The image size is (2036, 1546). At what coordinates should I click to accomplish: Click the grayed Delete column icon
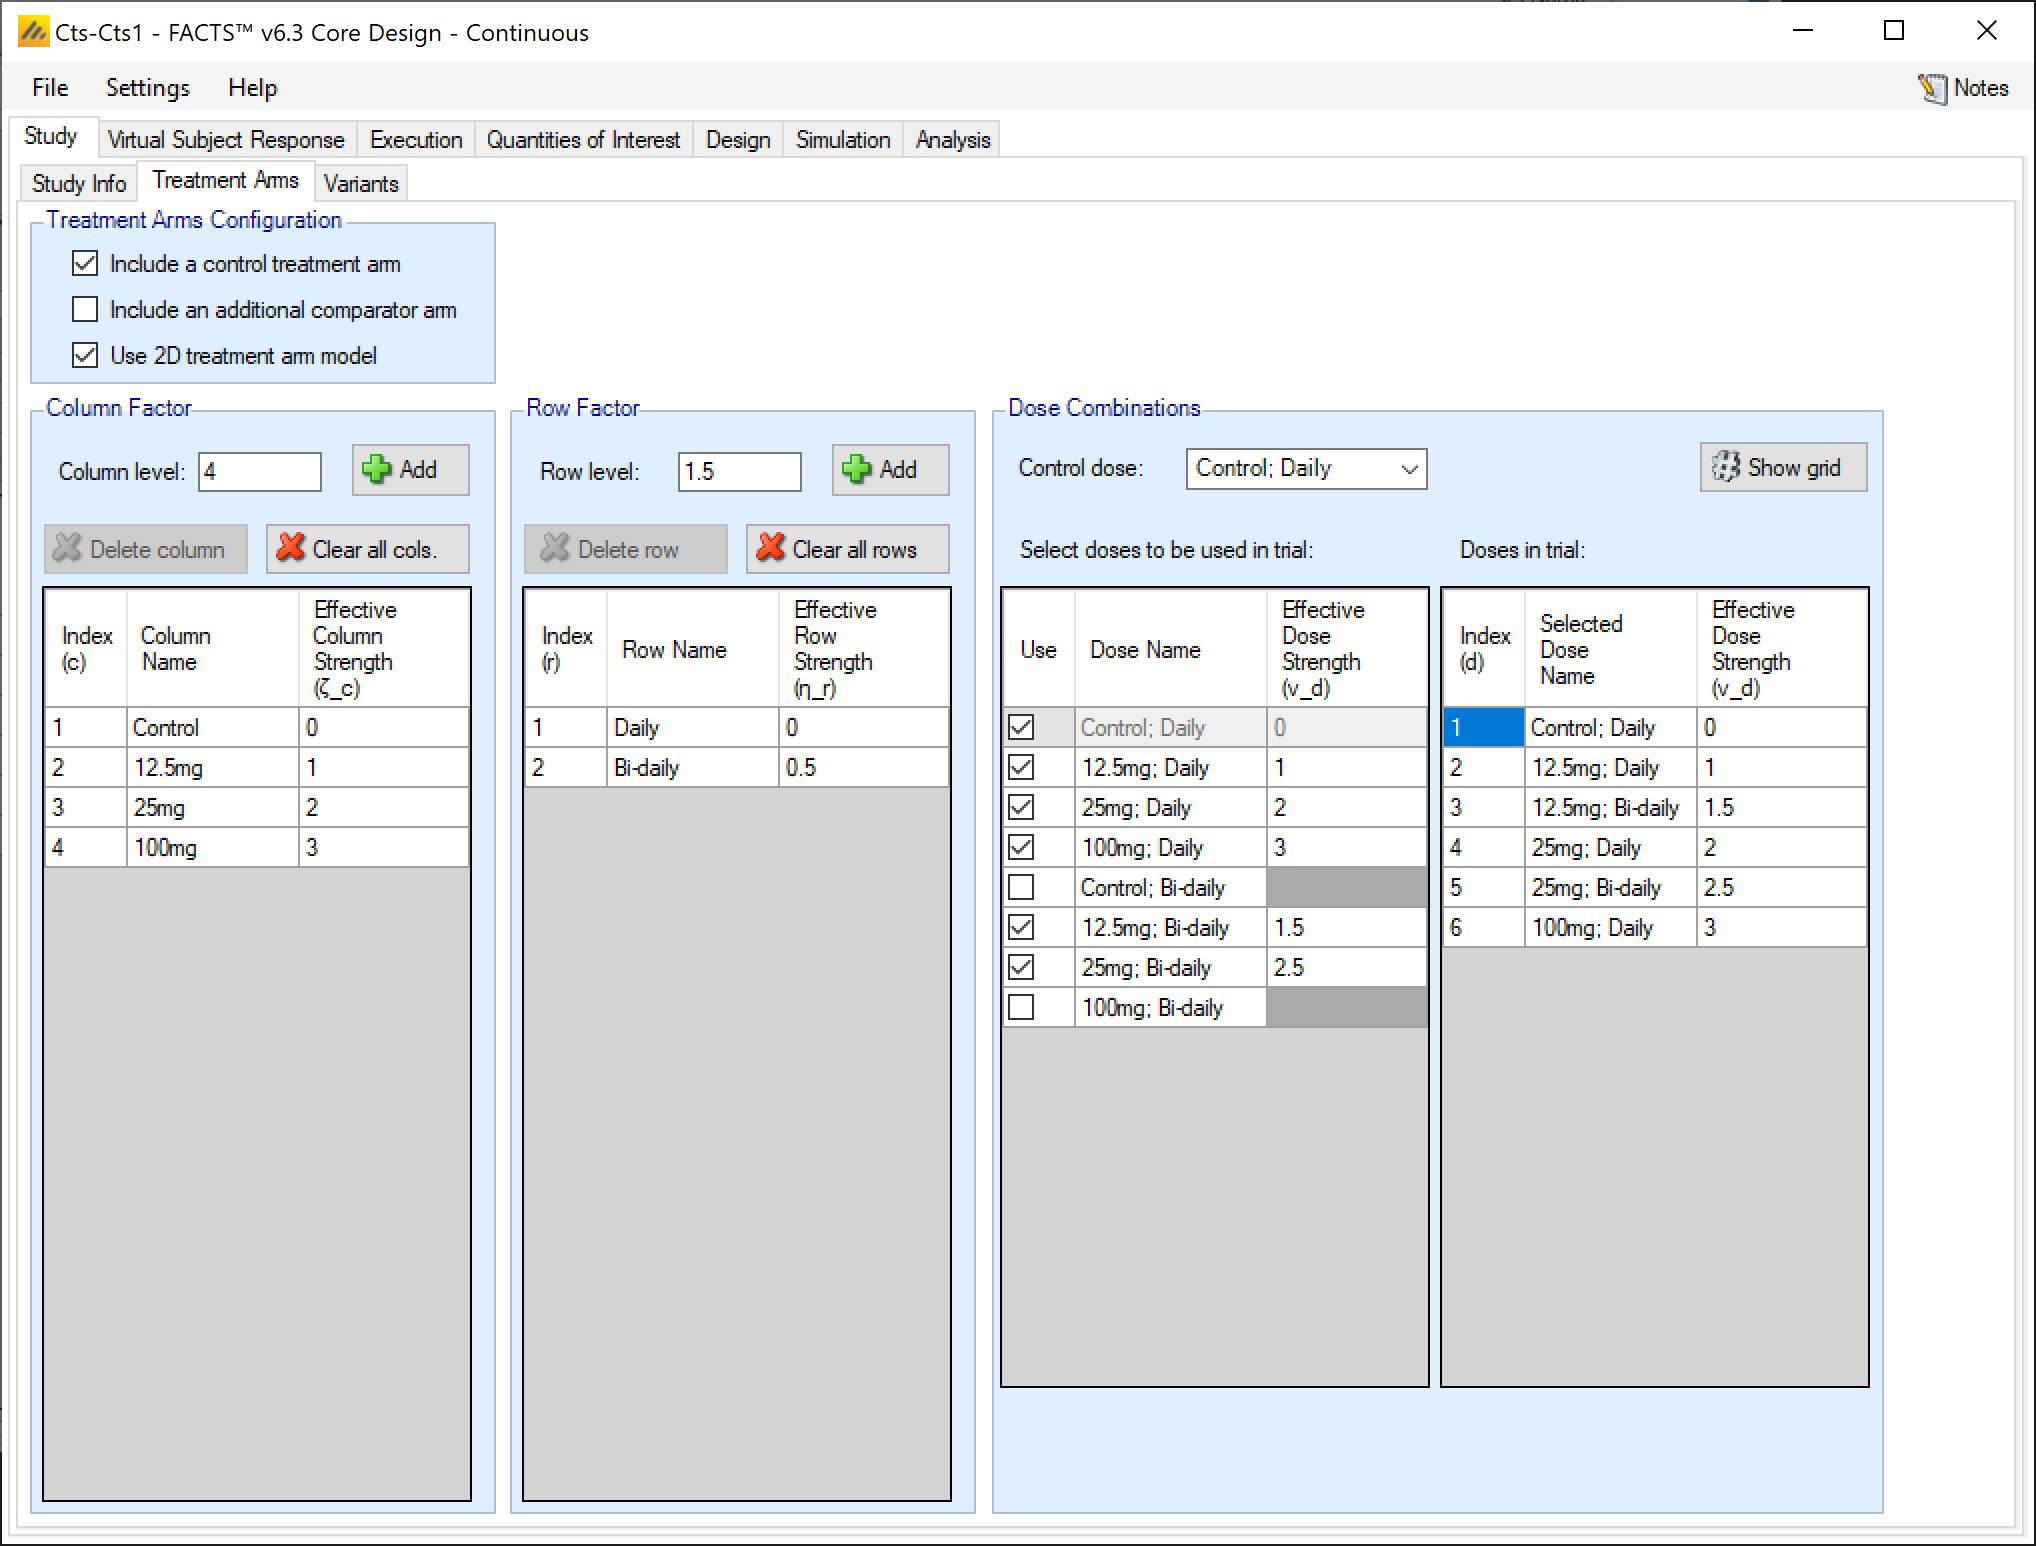click(67, 549)
